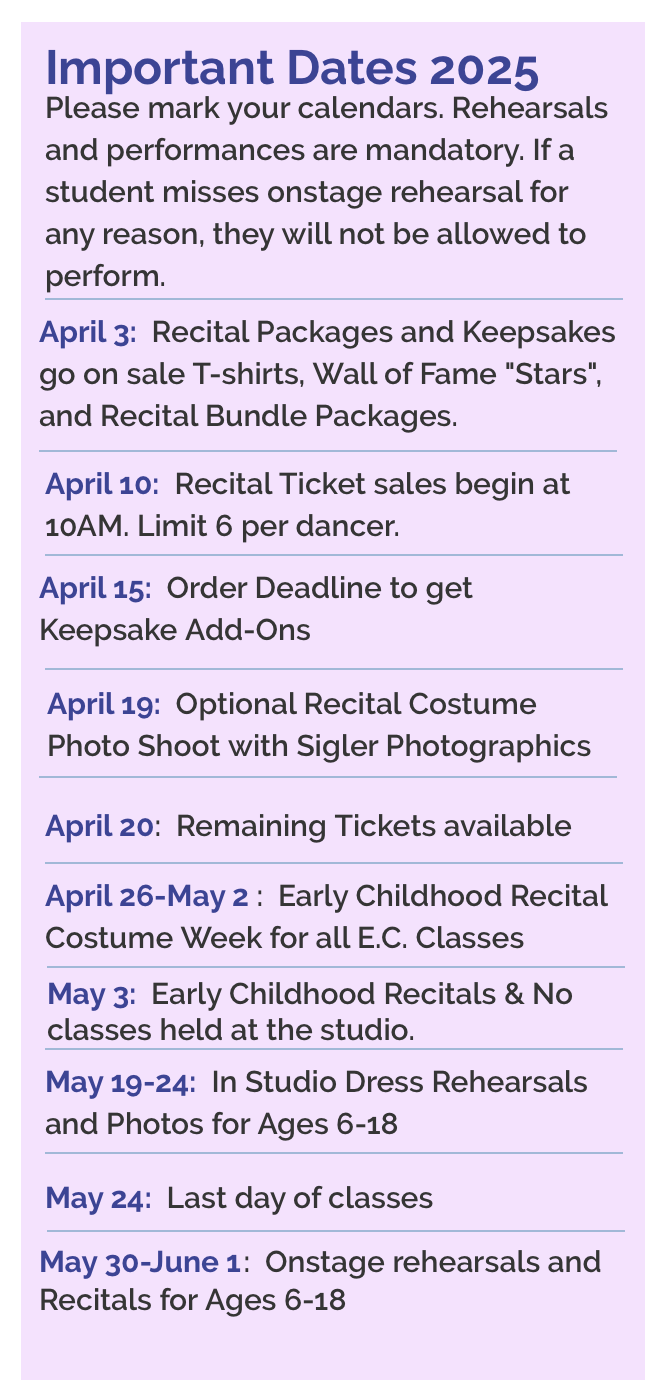The height and width of the screenshot is (1394, 662).
Task: Click "classes held at the studio" text
Action: tap(230, 1028)
